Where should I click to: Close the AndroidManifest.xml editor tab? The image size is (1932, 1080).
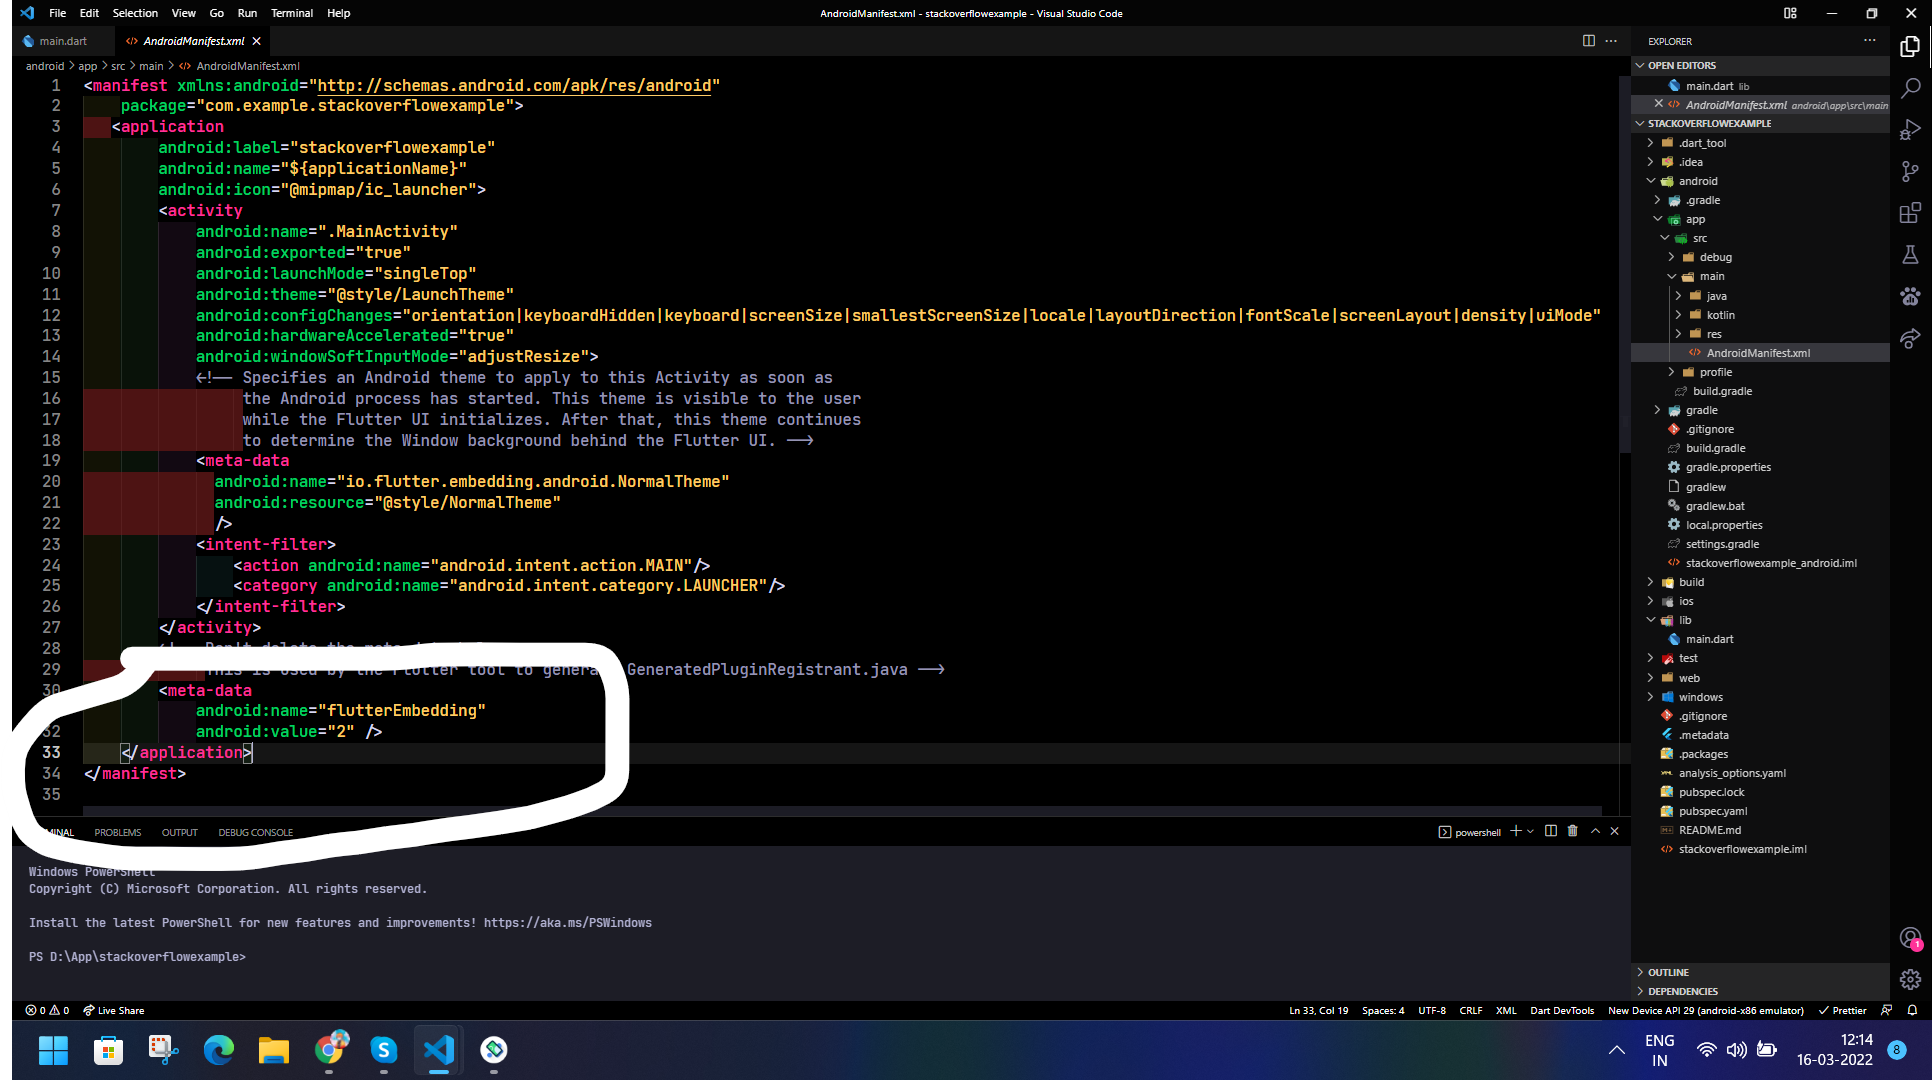(257, 41)
